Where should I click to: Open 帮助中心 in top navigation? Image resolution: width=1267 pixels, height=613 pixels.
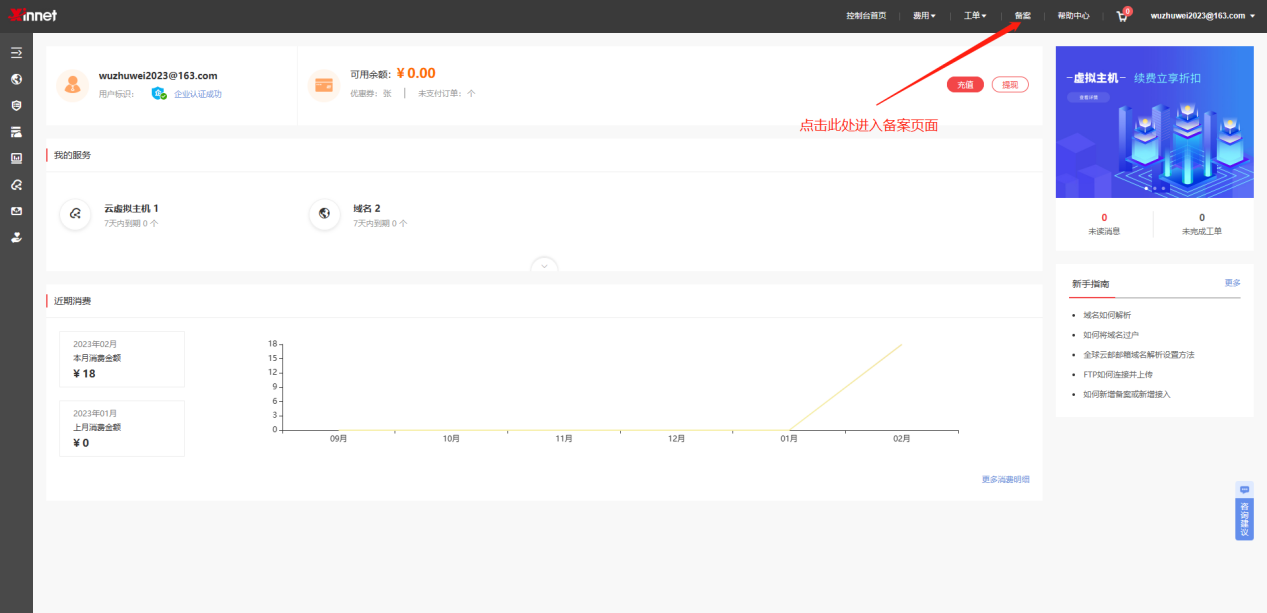click(x=1073, y=16)
